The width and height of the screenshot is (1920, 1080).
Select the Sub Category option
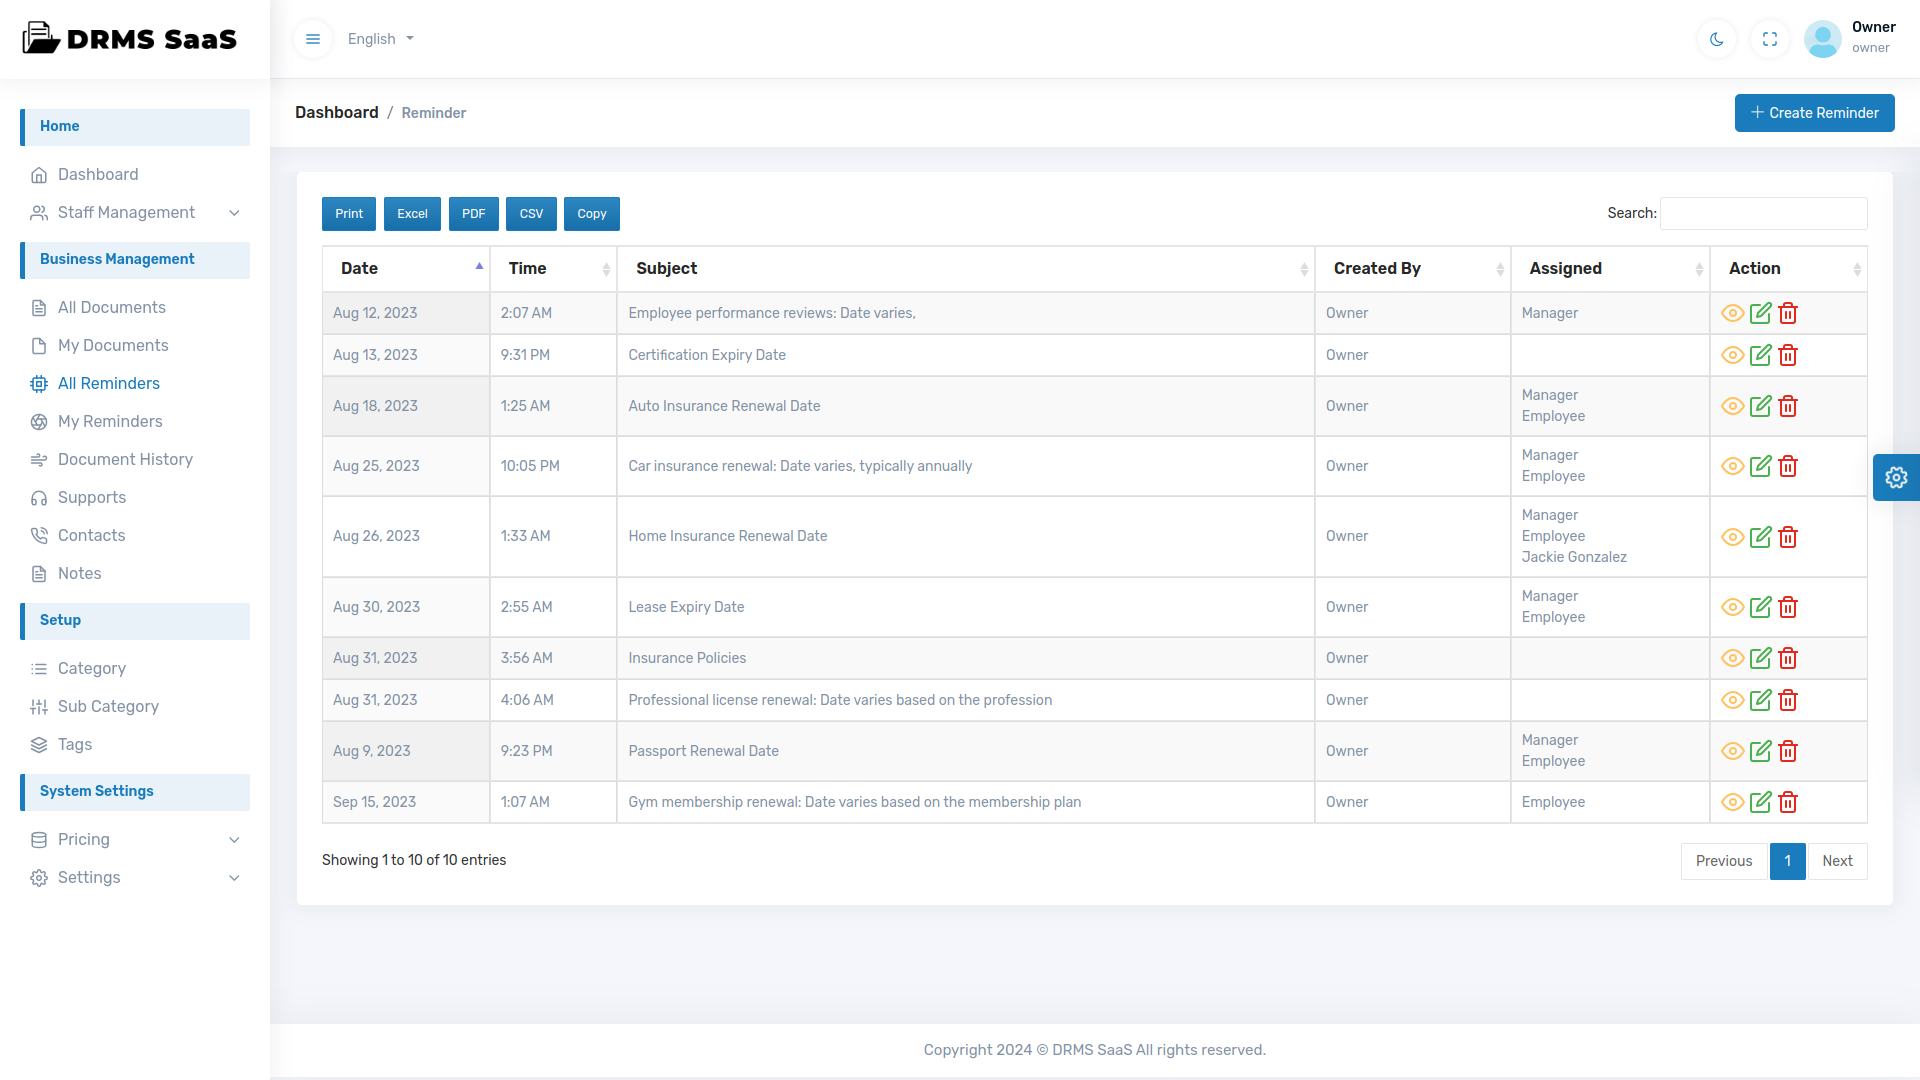pyautogui.click(x=108, y=706)
